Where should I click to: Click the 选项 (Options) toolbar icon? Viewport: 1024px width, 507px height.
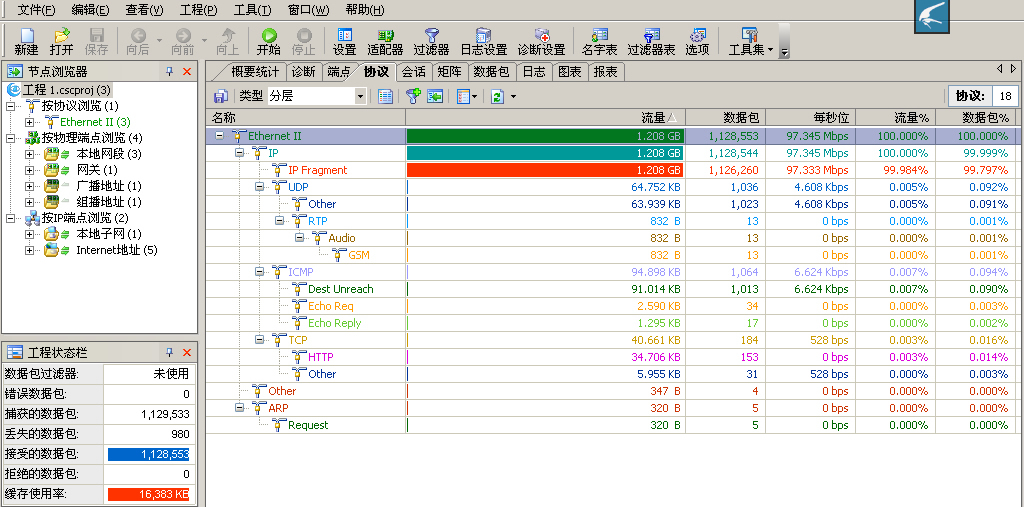point(697,40)
